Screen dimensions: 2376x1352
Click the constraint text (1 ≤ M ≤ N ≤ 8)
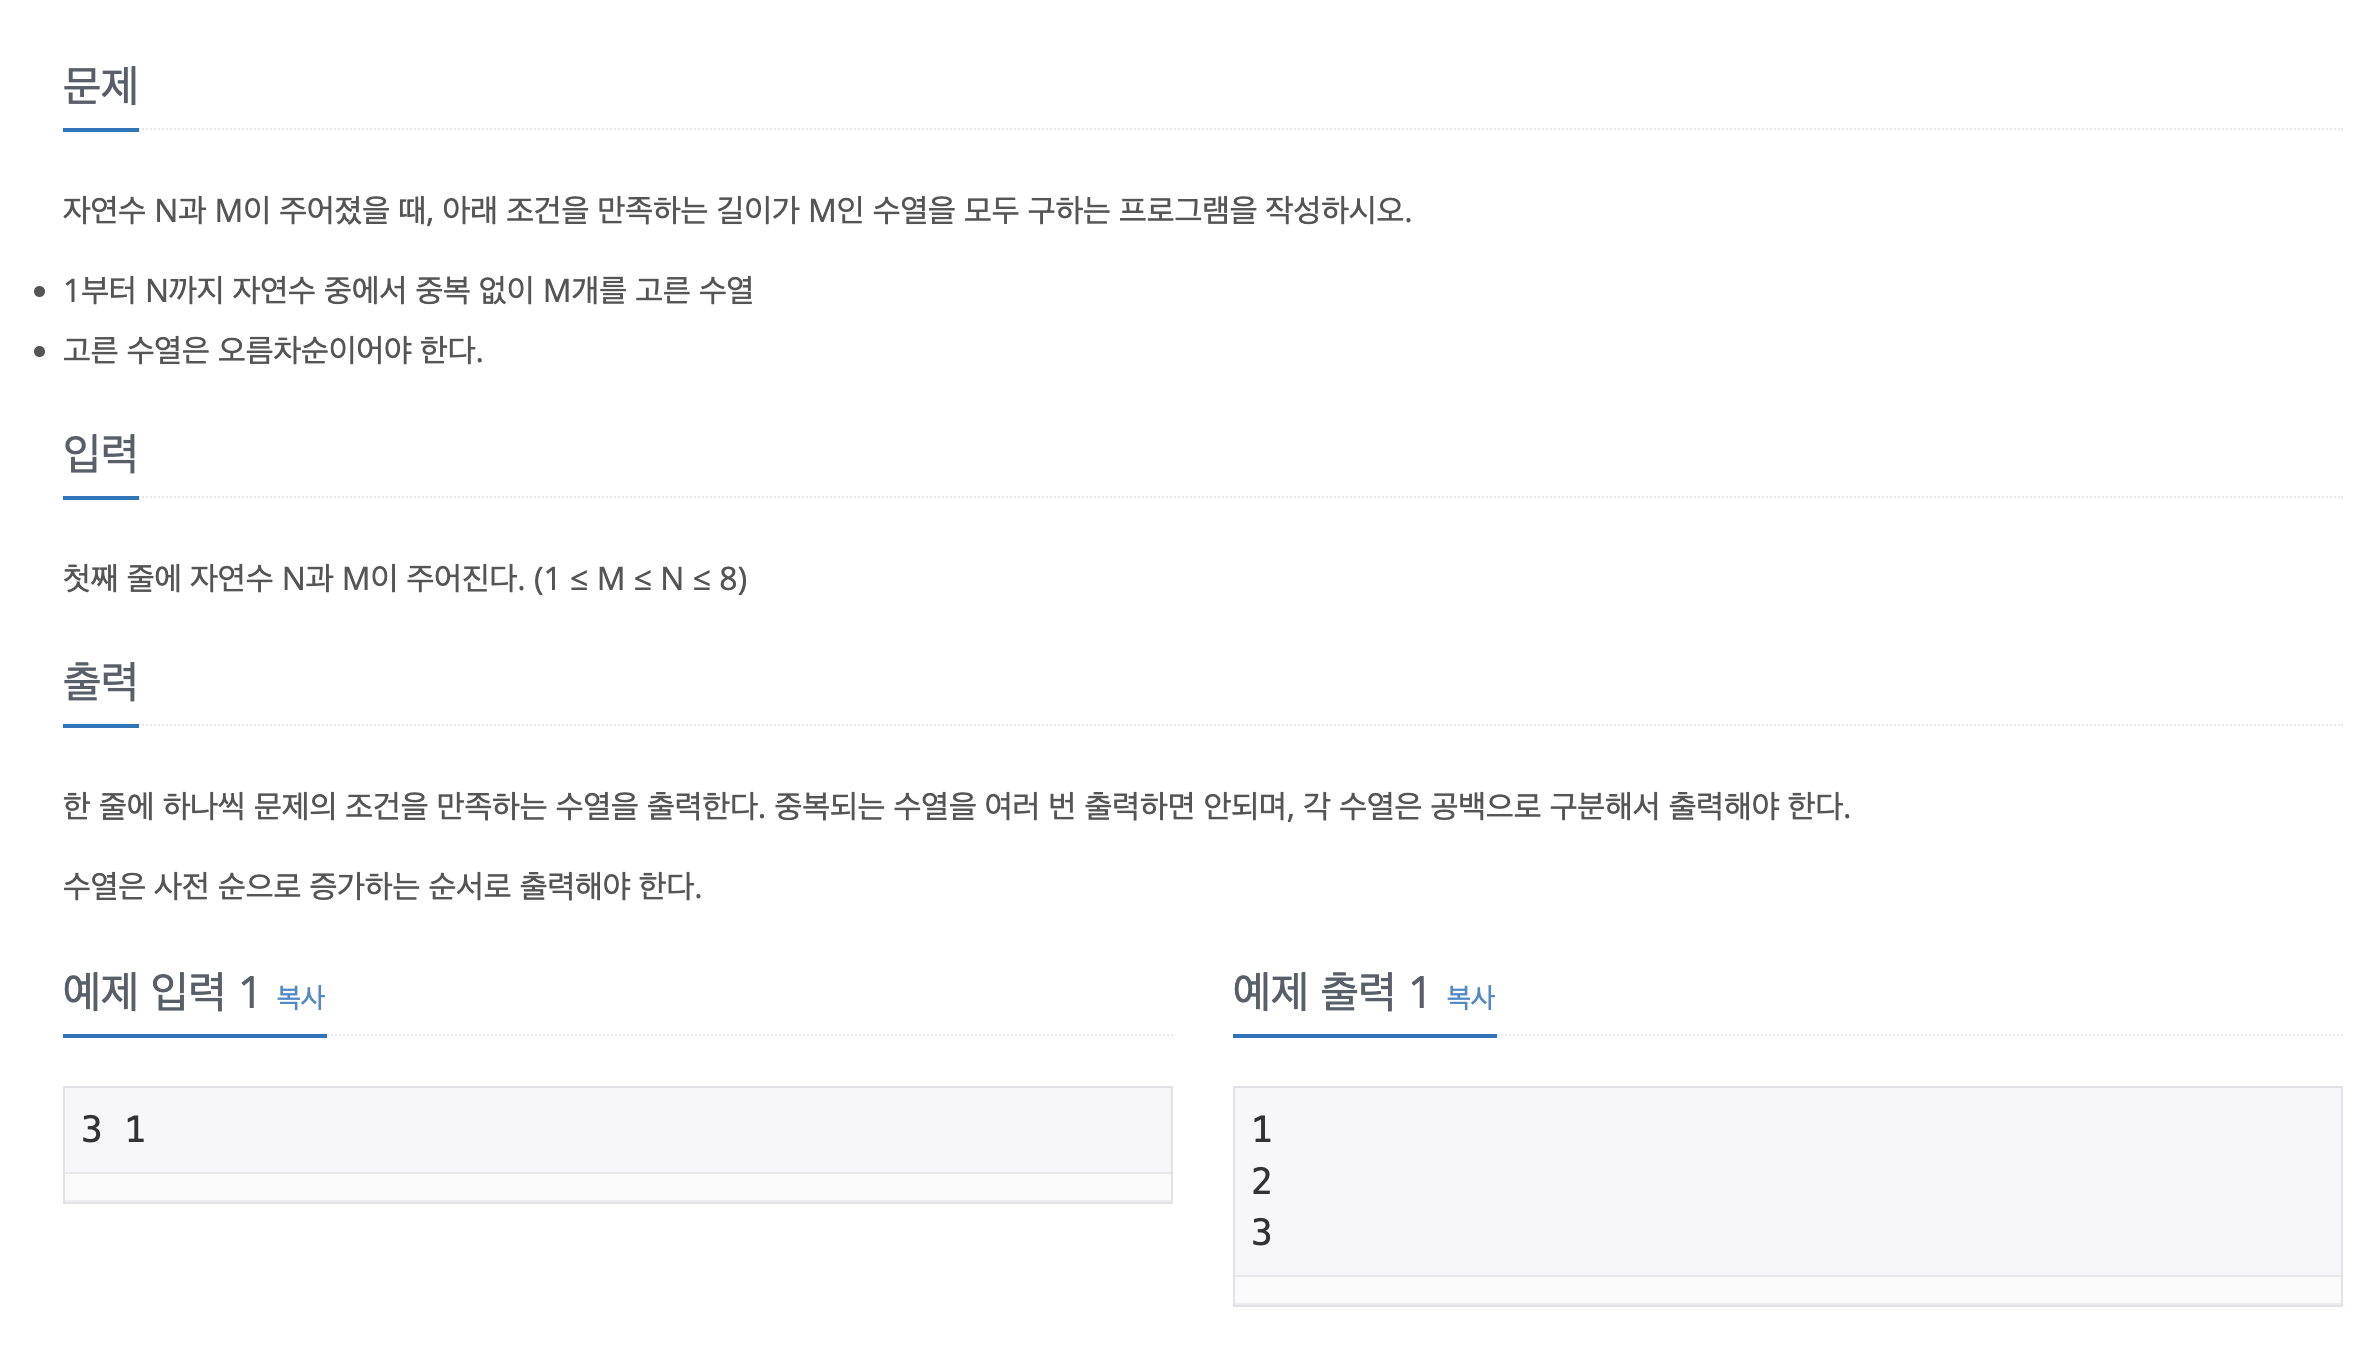[x=641, y=579]
